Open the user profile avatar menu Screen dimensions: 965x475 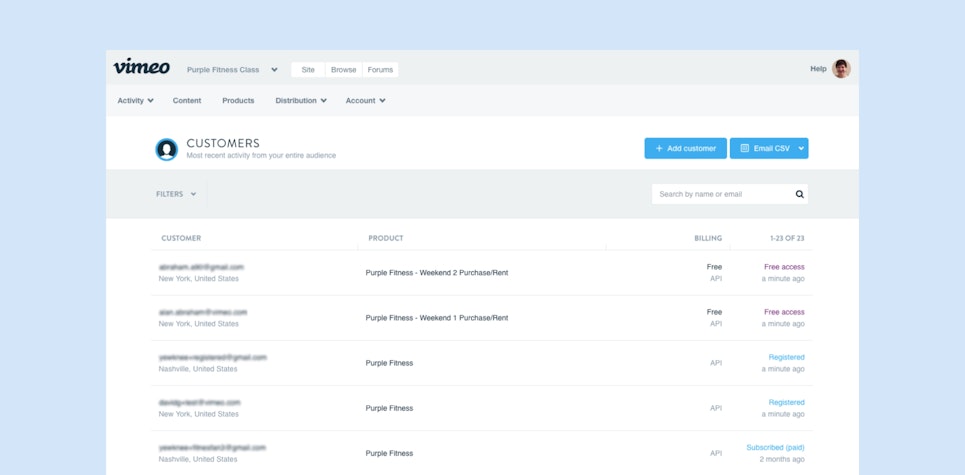841,69
